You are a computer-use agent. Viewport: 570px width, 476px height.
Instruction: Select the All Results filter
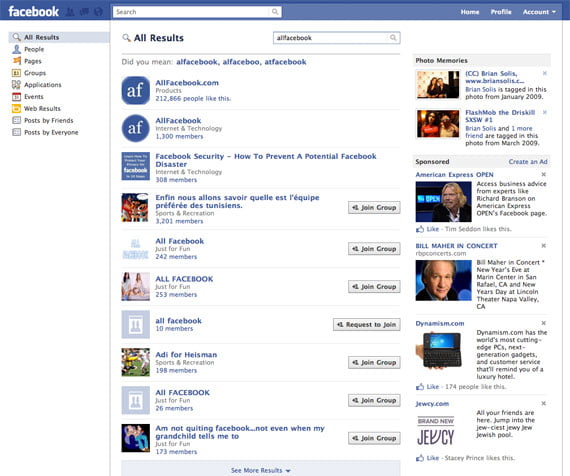[x=59, y=37]
